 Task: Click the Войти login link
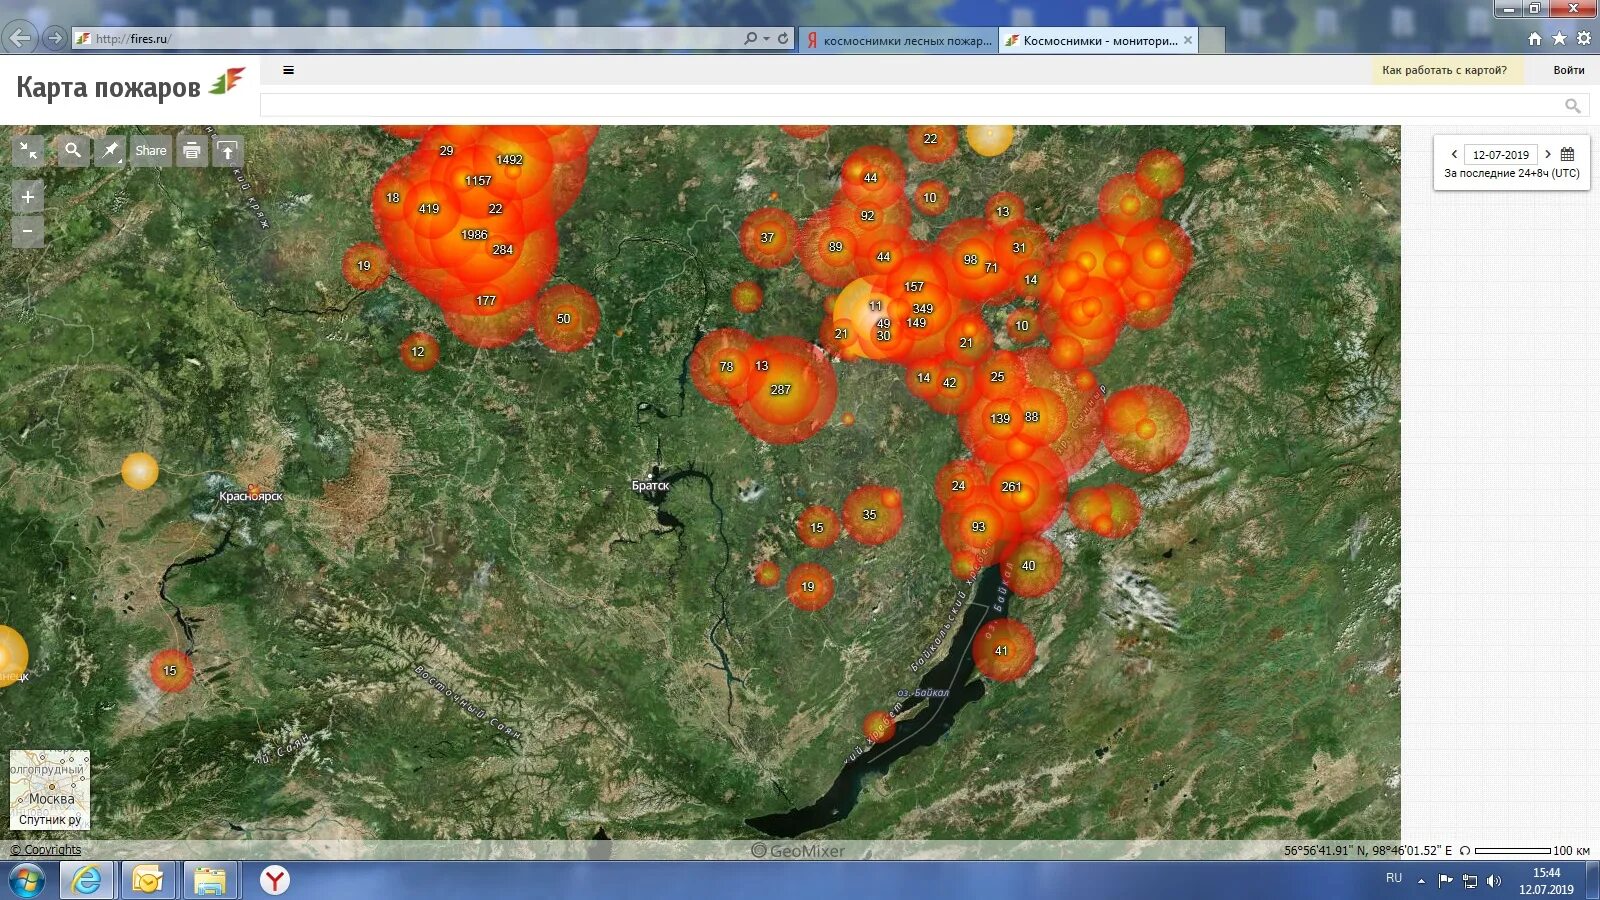point(1568,70)
